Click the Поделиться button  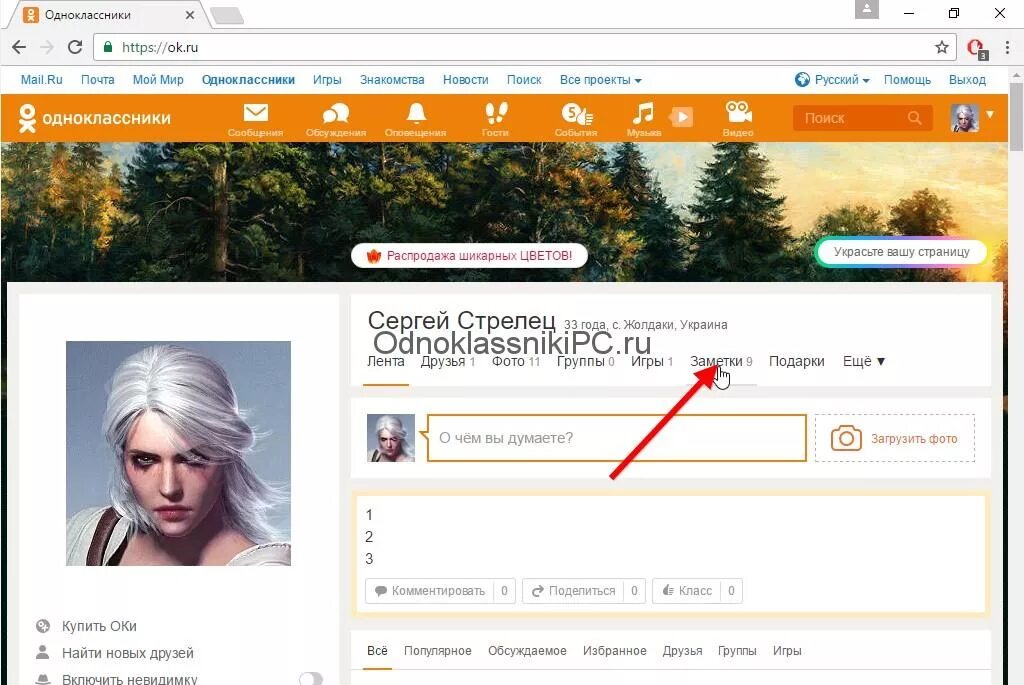point(583,591)
